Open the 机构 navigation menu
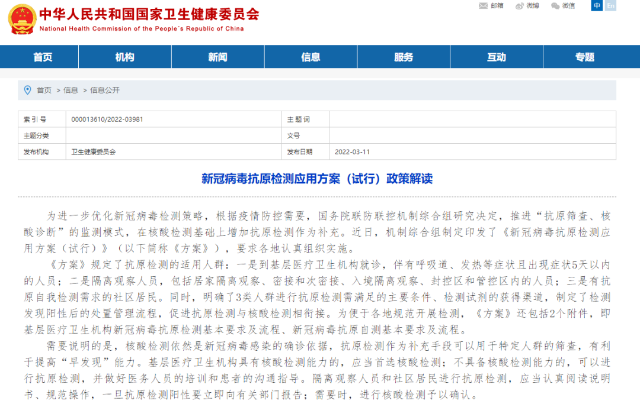This screenshot has width=640, height=420. pos(124,57)
